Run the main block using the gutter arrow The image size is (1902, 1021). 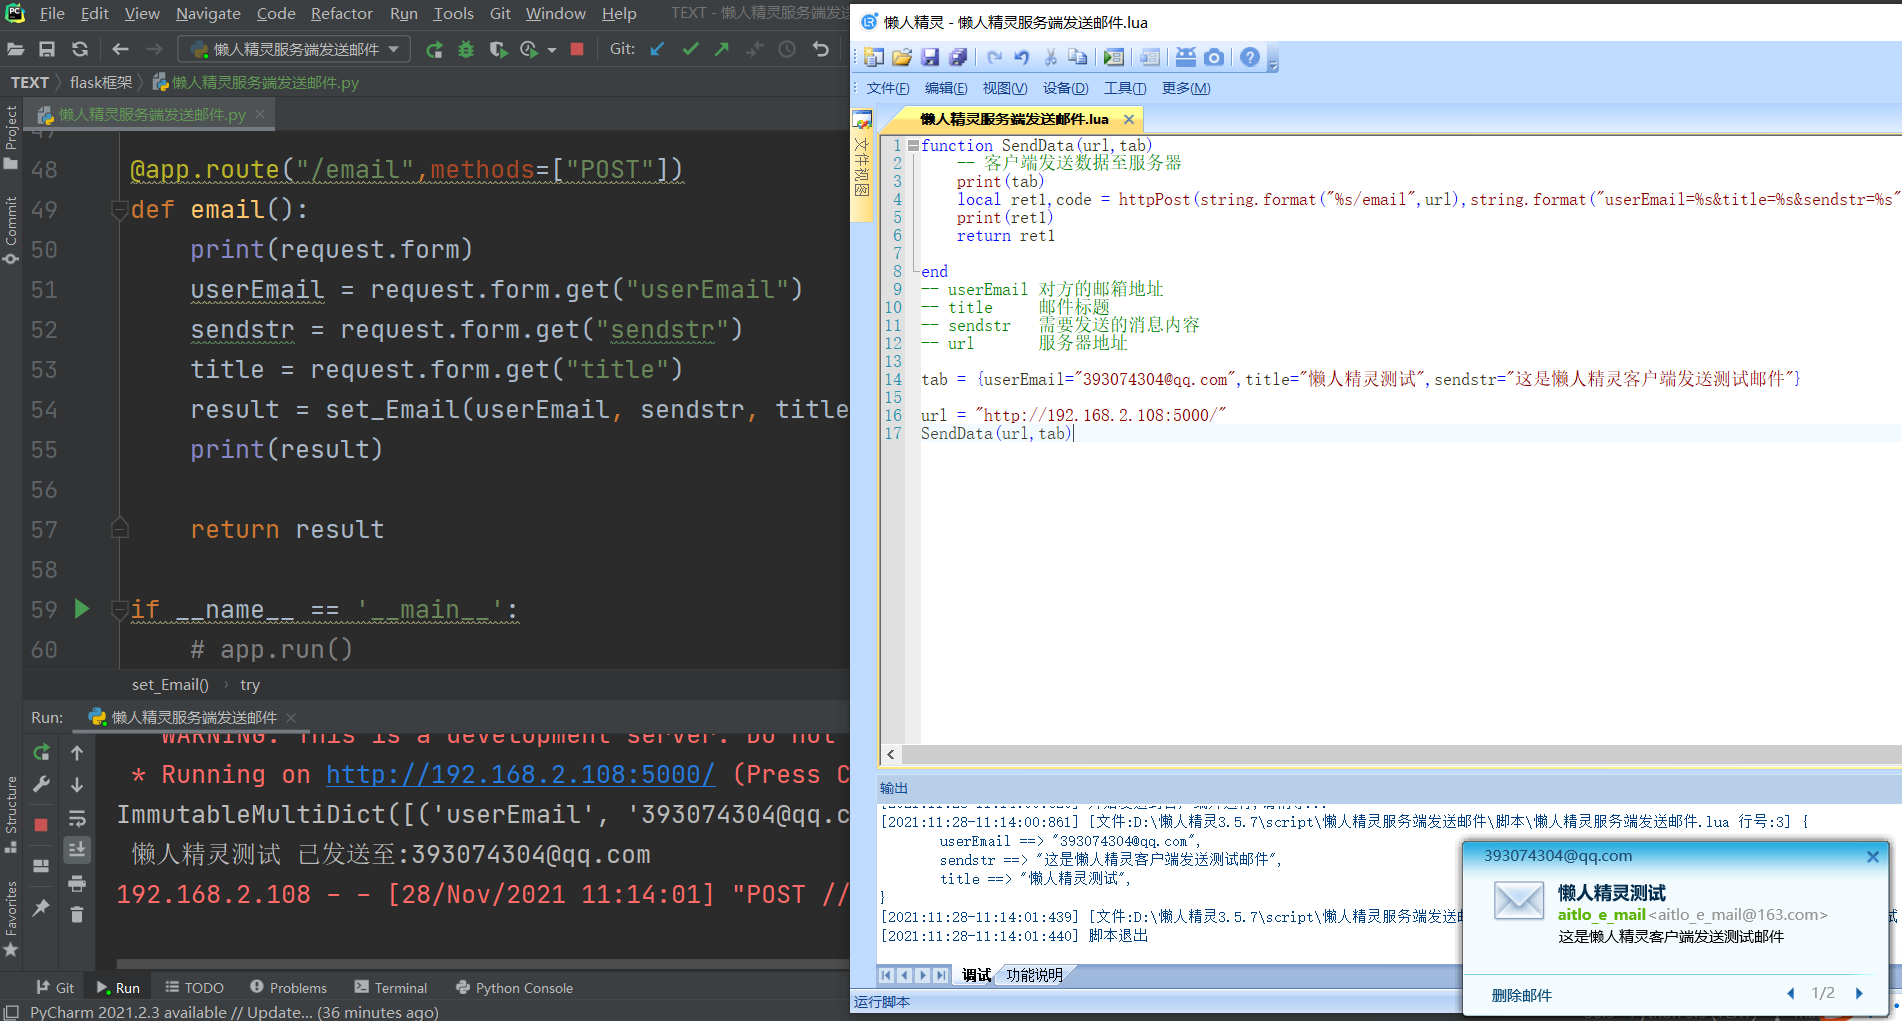(x=82, y=609)
